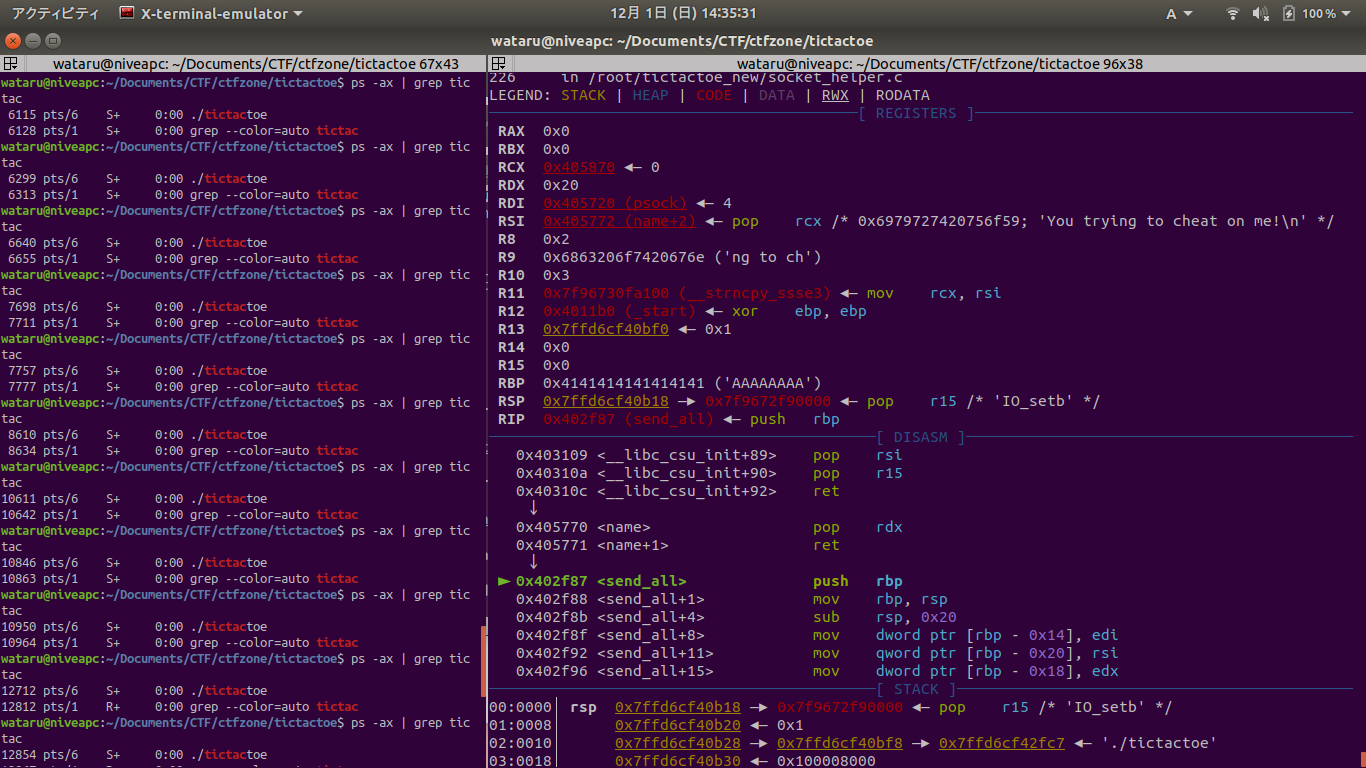Click the RSI address 0x405772 (name+2)
Viewport: 1366px width, 768px height.
pos(619,221)
